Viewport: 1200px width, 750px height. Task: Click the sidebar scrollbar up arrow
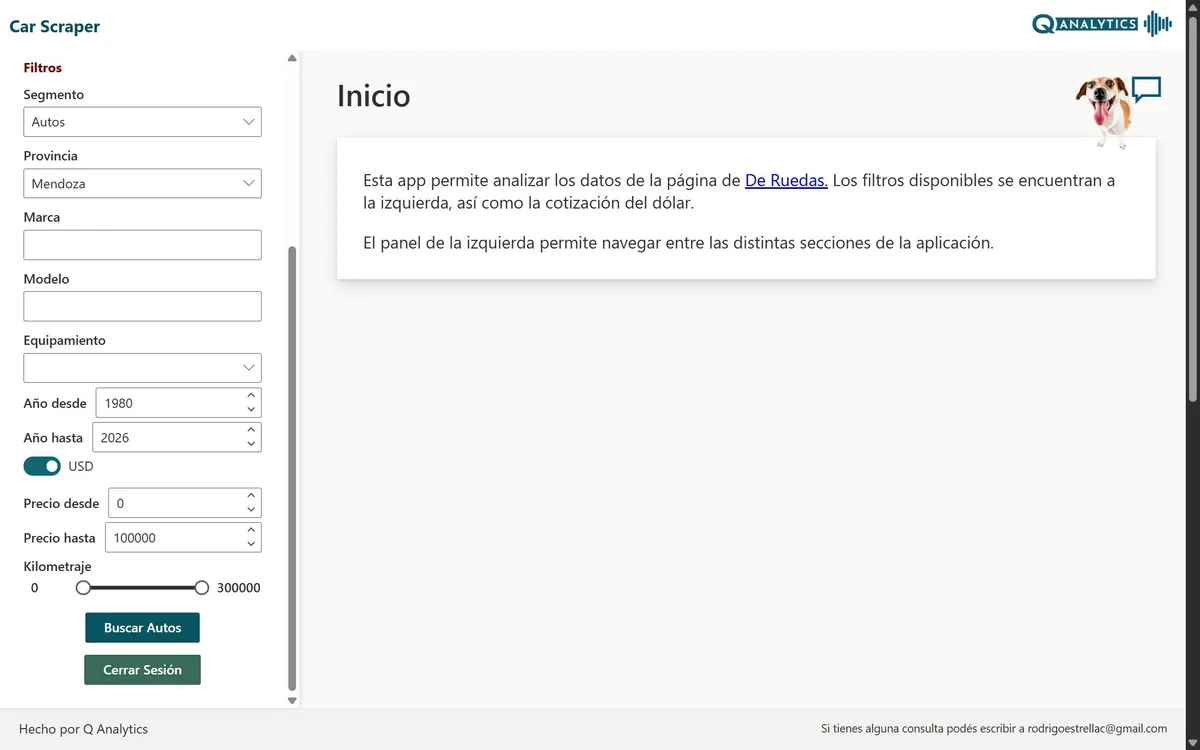click(292, 58)
